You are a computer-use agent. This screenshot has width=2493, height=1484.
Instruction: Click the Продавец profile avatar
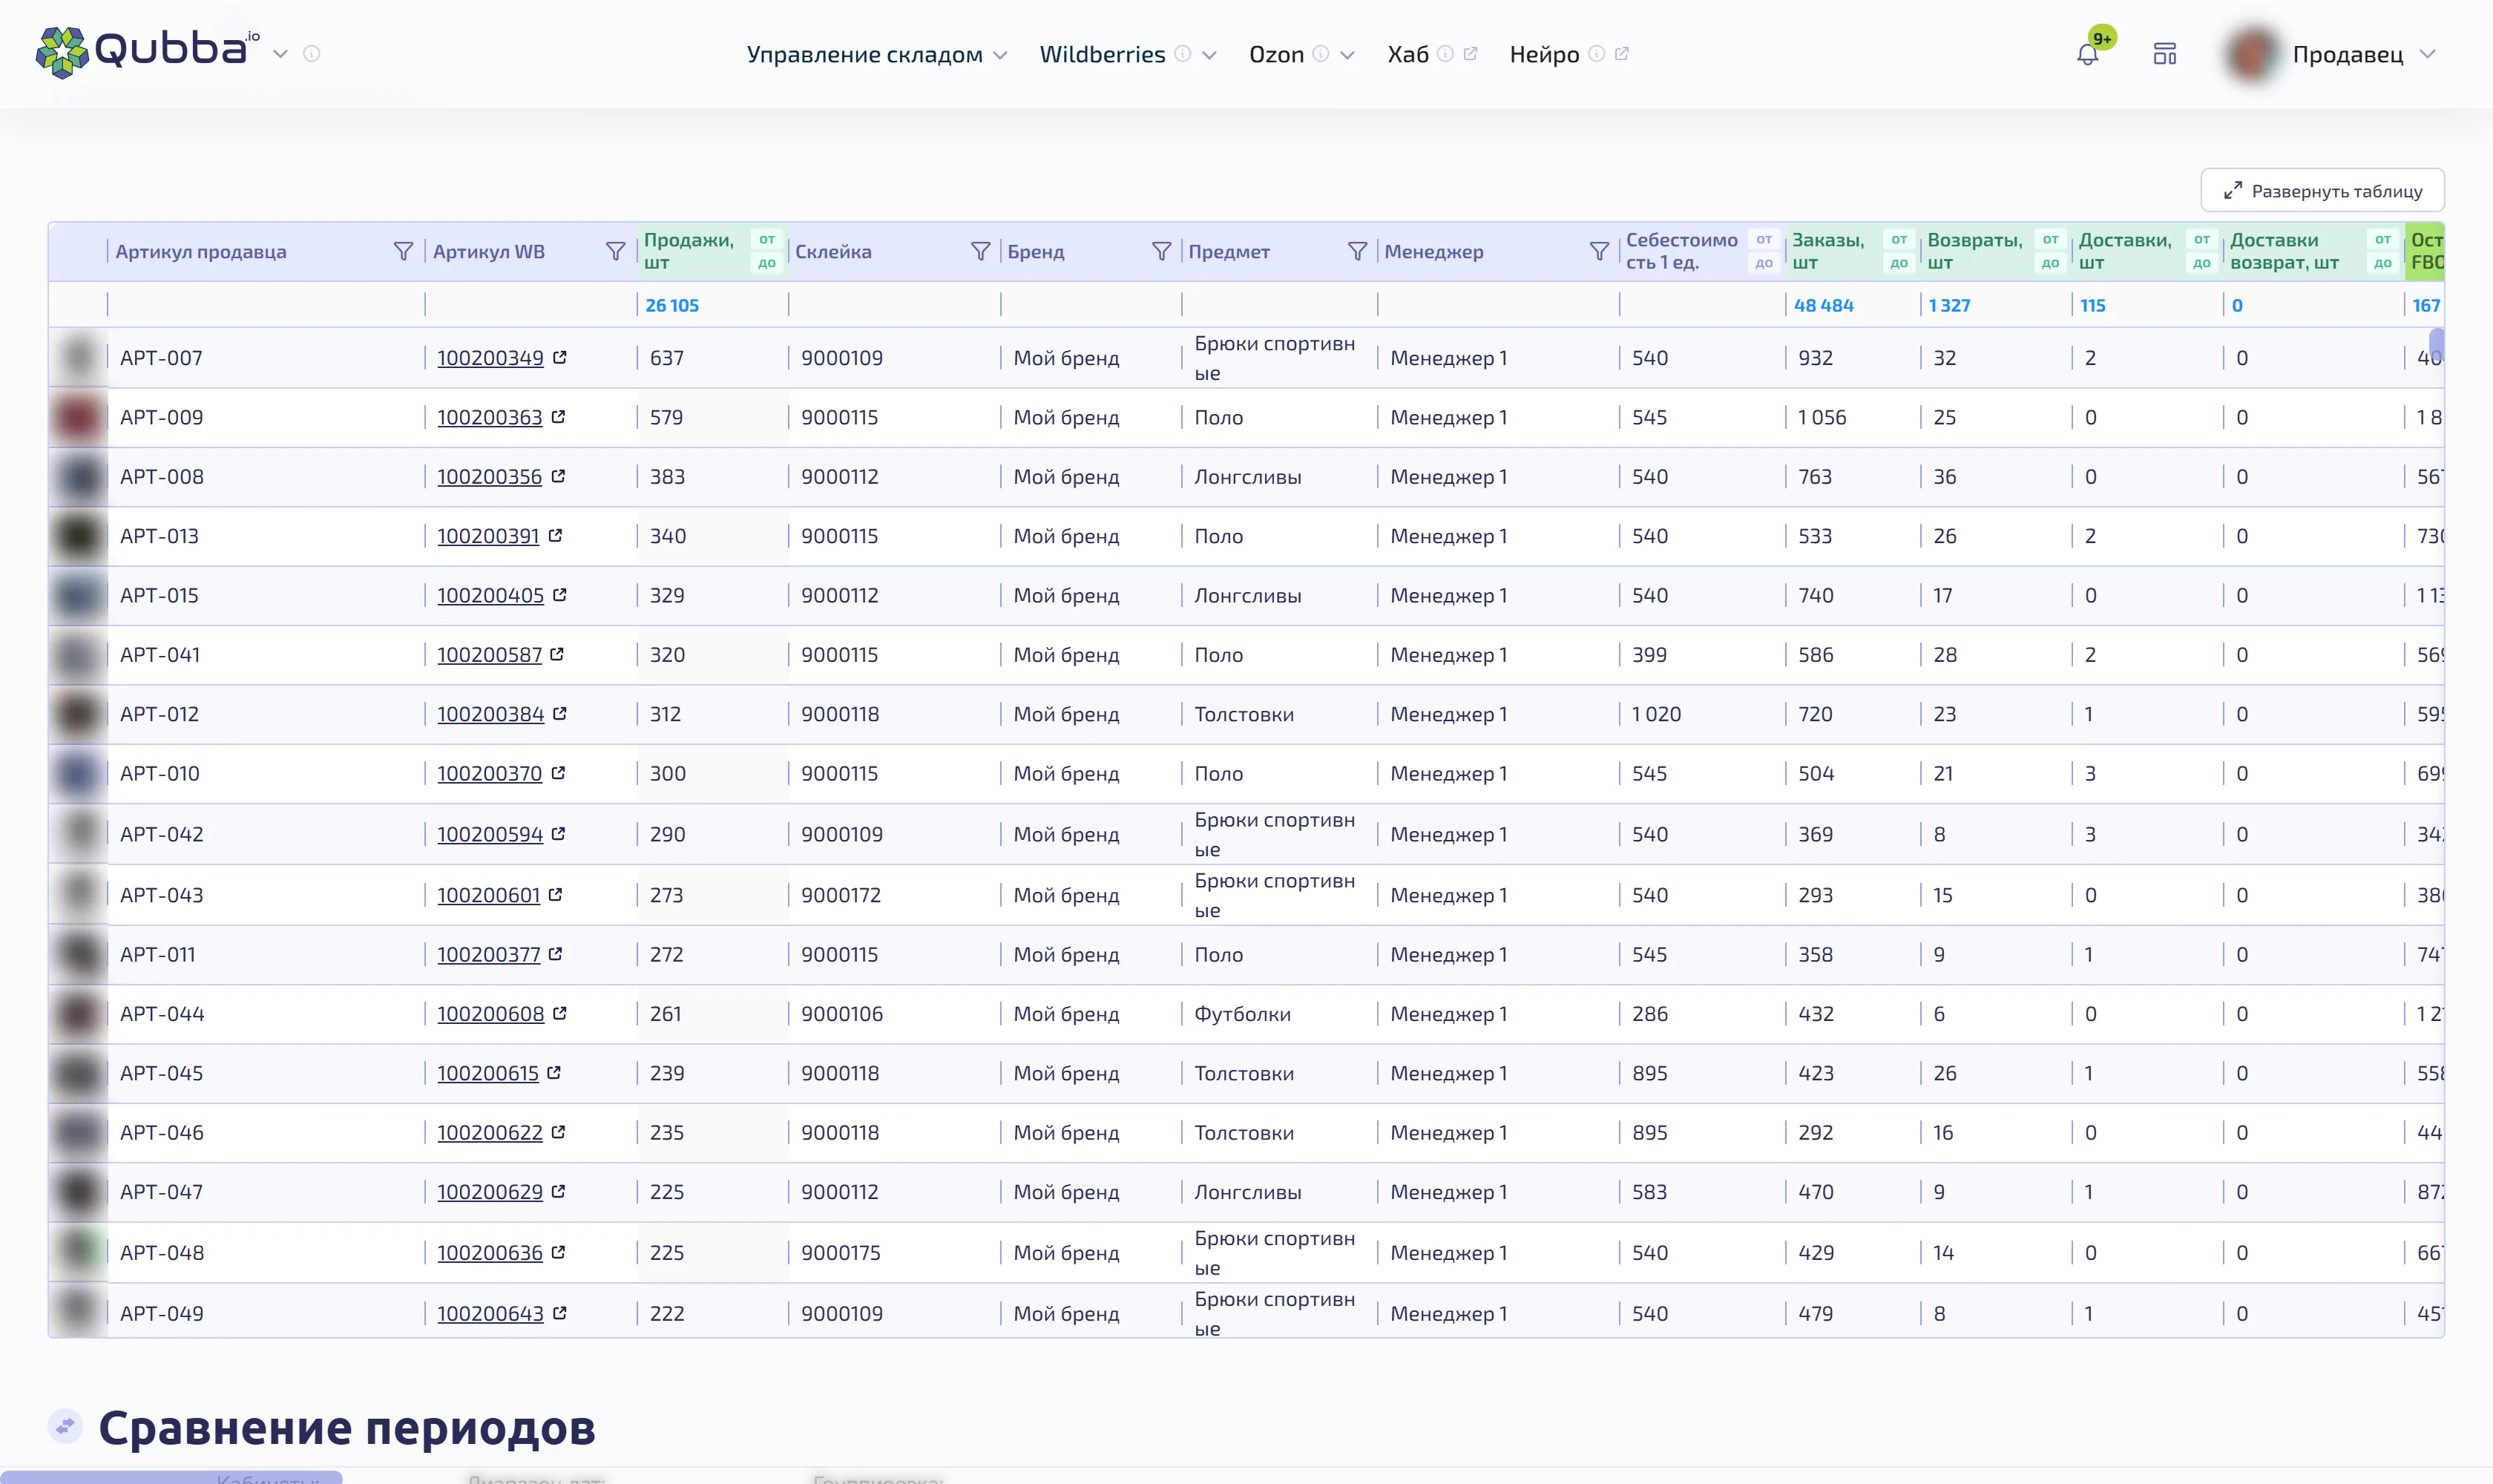2251,54
